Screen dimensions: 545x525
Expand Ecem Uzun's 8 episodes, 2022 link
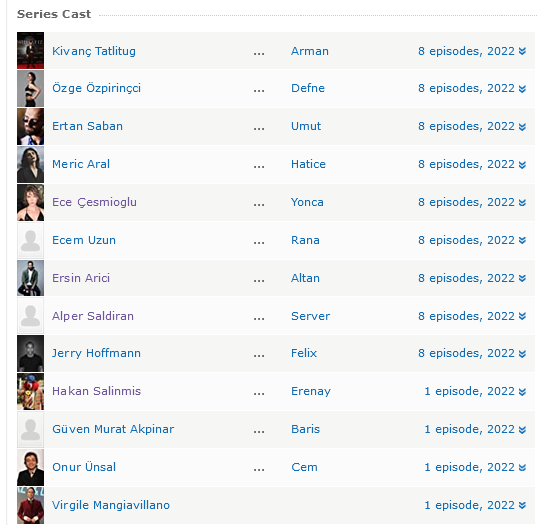coord(472,240)
